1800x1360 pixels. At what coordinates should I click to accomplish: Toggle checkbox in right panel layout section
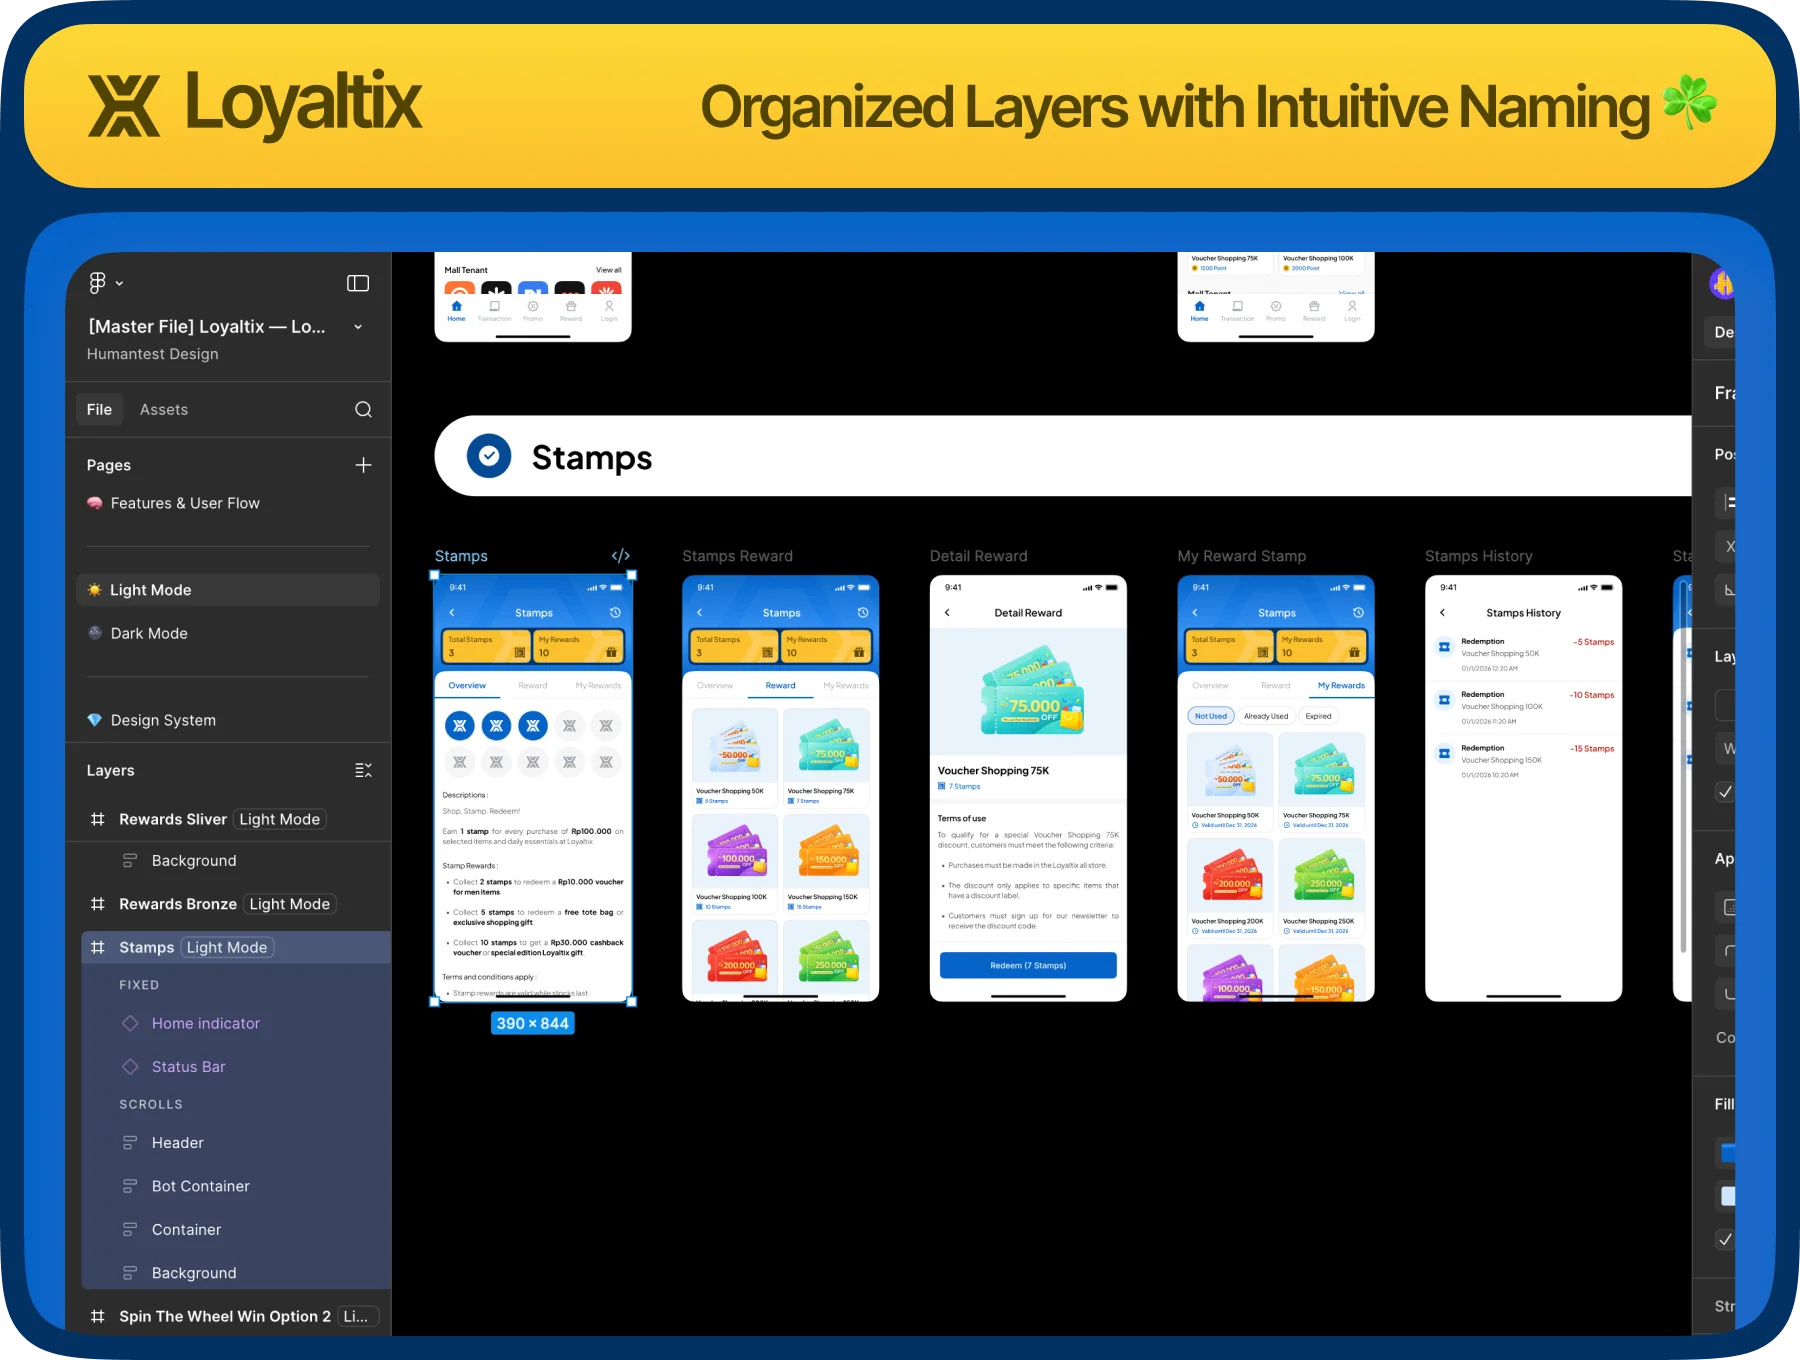pyautogui.click(x=1725, y=791)
